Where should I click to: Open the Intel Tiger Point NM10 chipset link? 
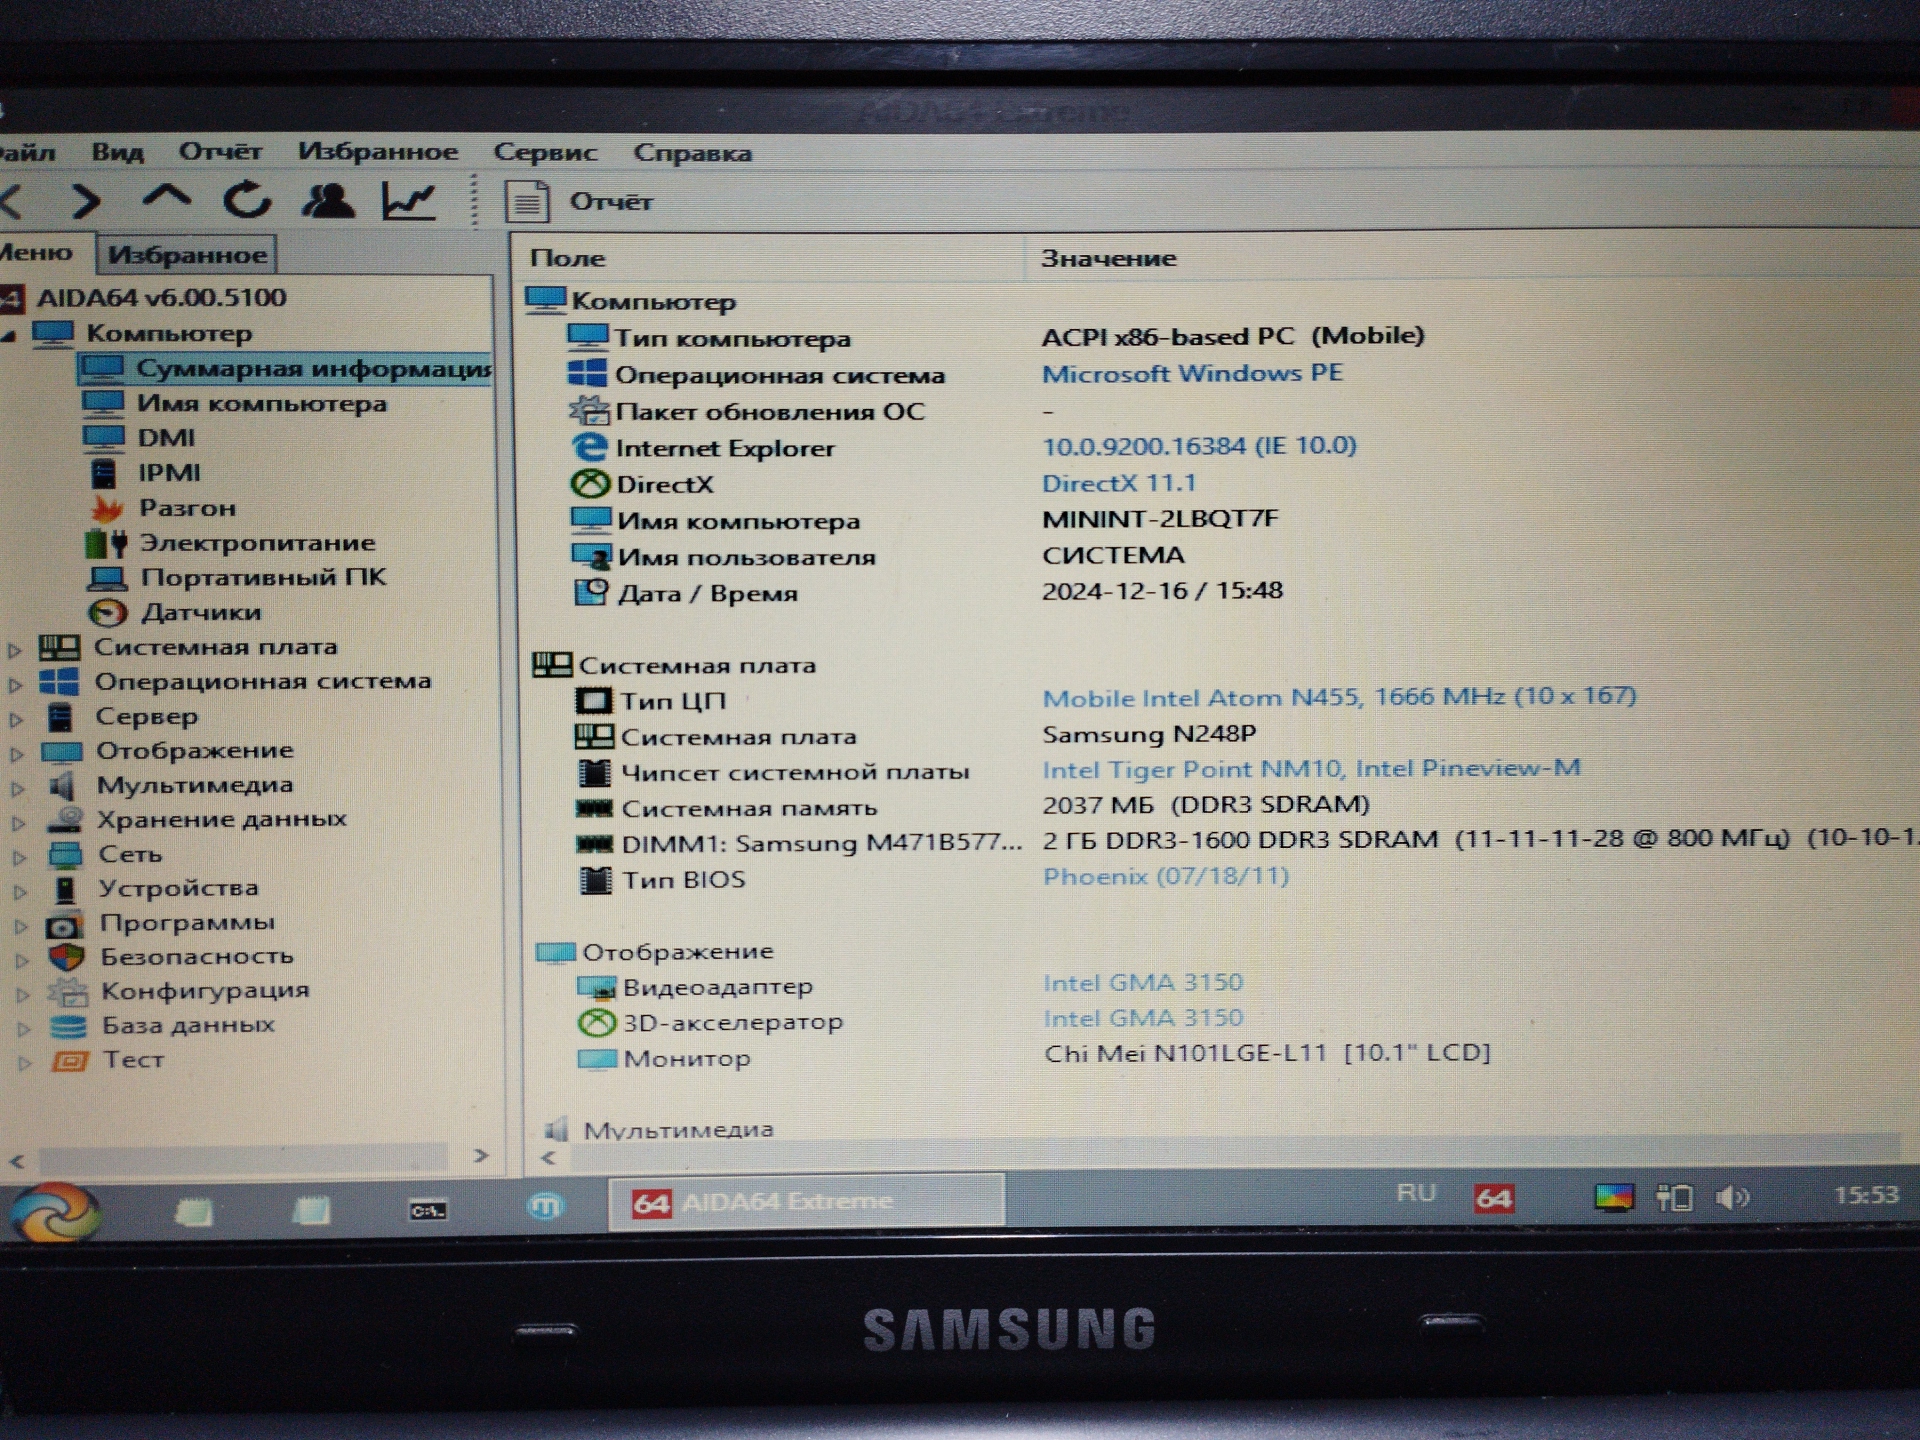tap(1311, 768)
